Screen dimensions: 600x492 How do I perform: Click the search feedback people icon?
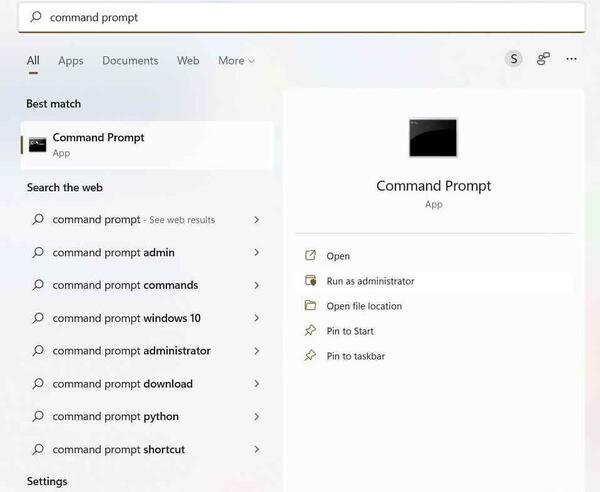[x=543, y=59]
